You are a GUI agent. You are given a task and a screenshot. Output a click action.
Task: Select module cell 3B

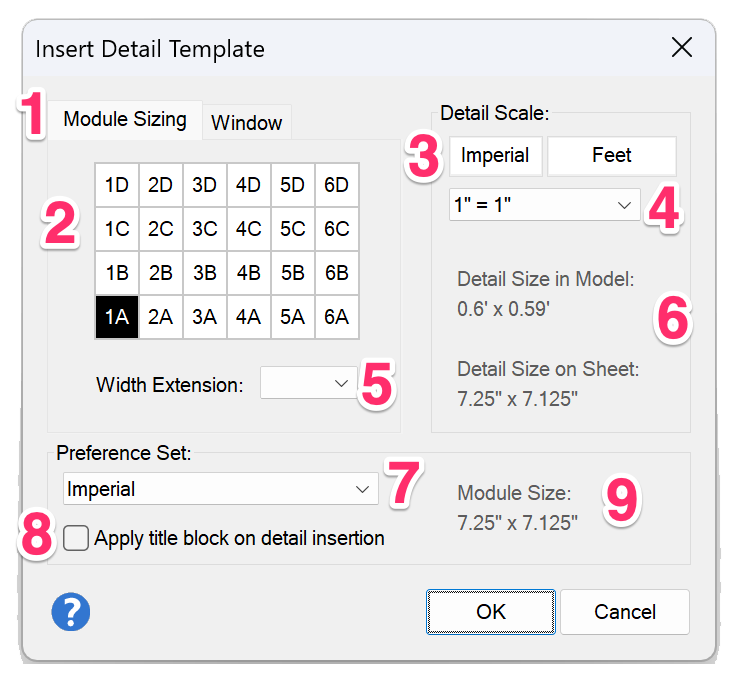(205, 273)
